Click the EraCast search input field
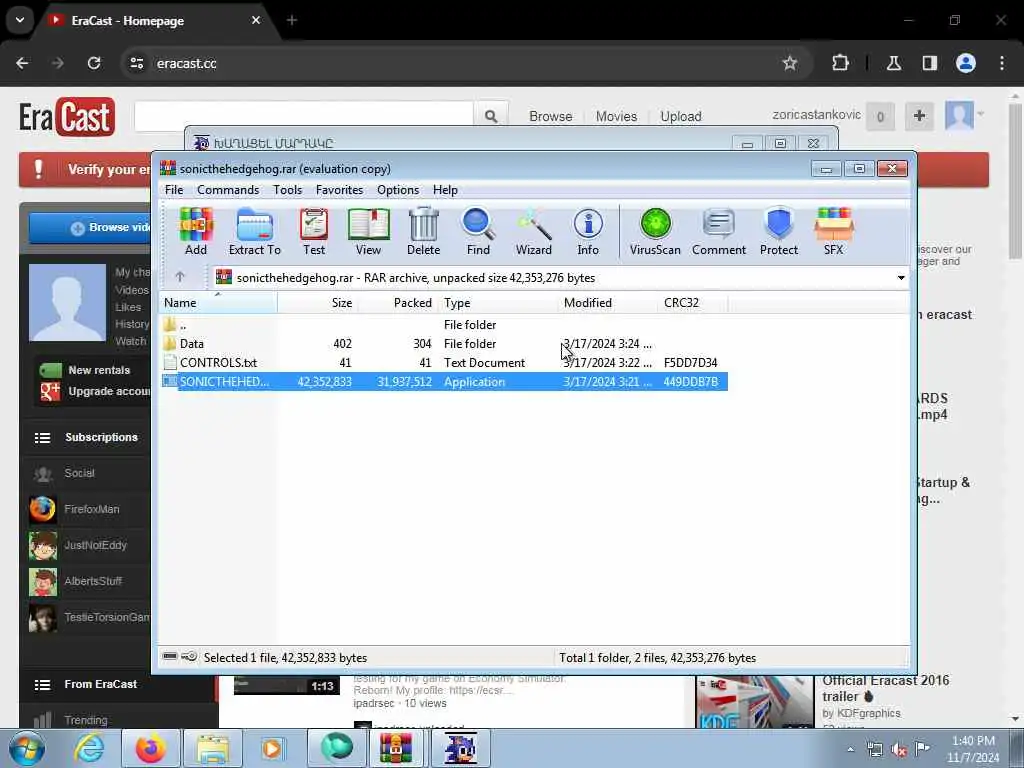Viewport: 1024px width, 768px height. [x=304, y=116]
